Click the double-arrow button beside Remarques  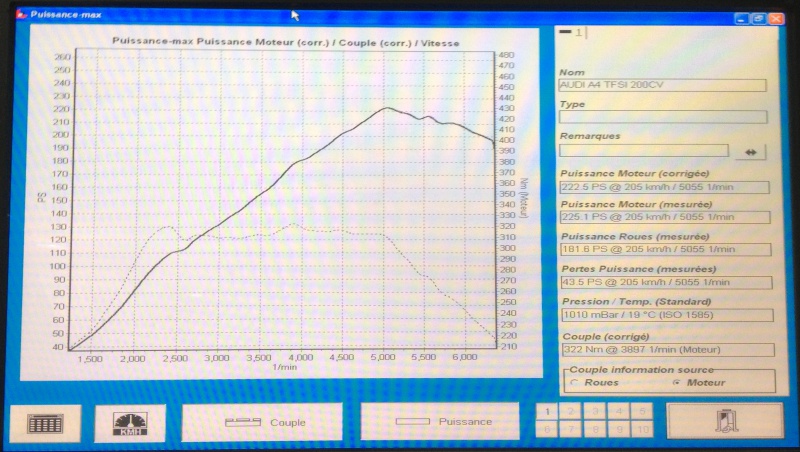[x=749, y=151]
